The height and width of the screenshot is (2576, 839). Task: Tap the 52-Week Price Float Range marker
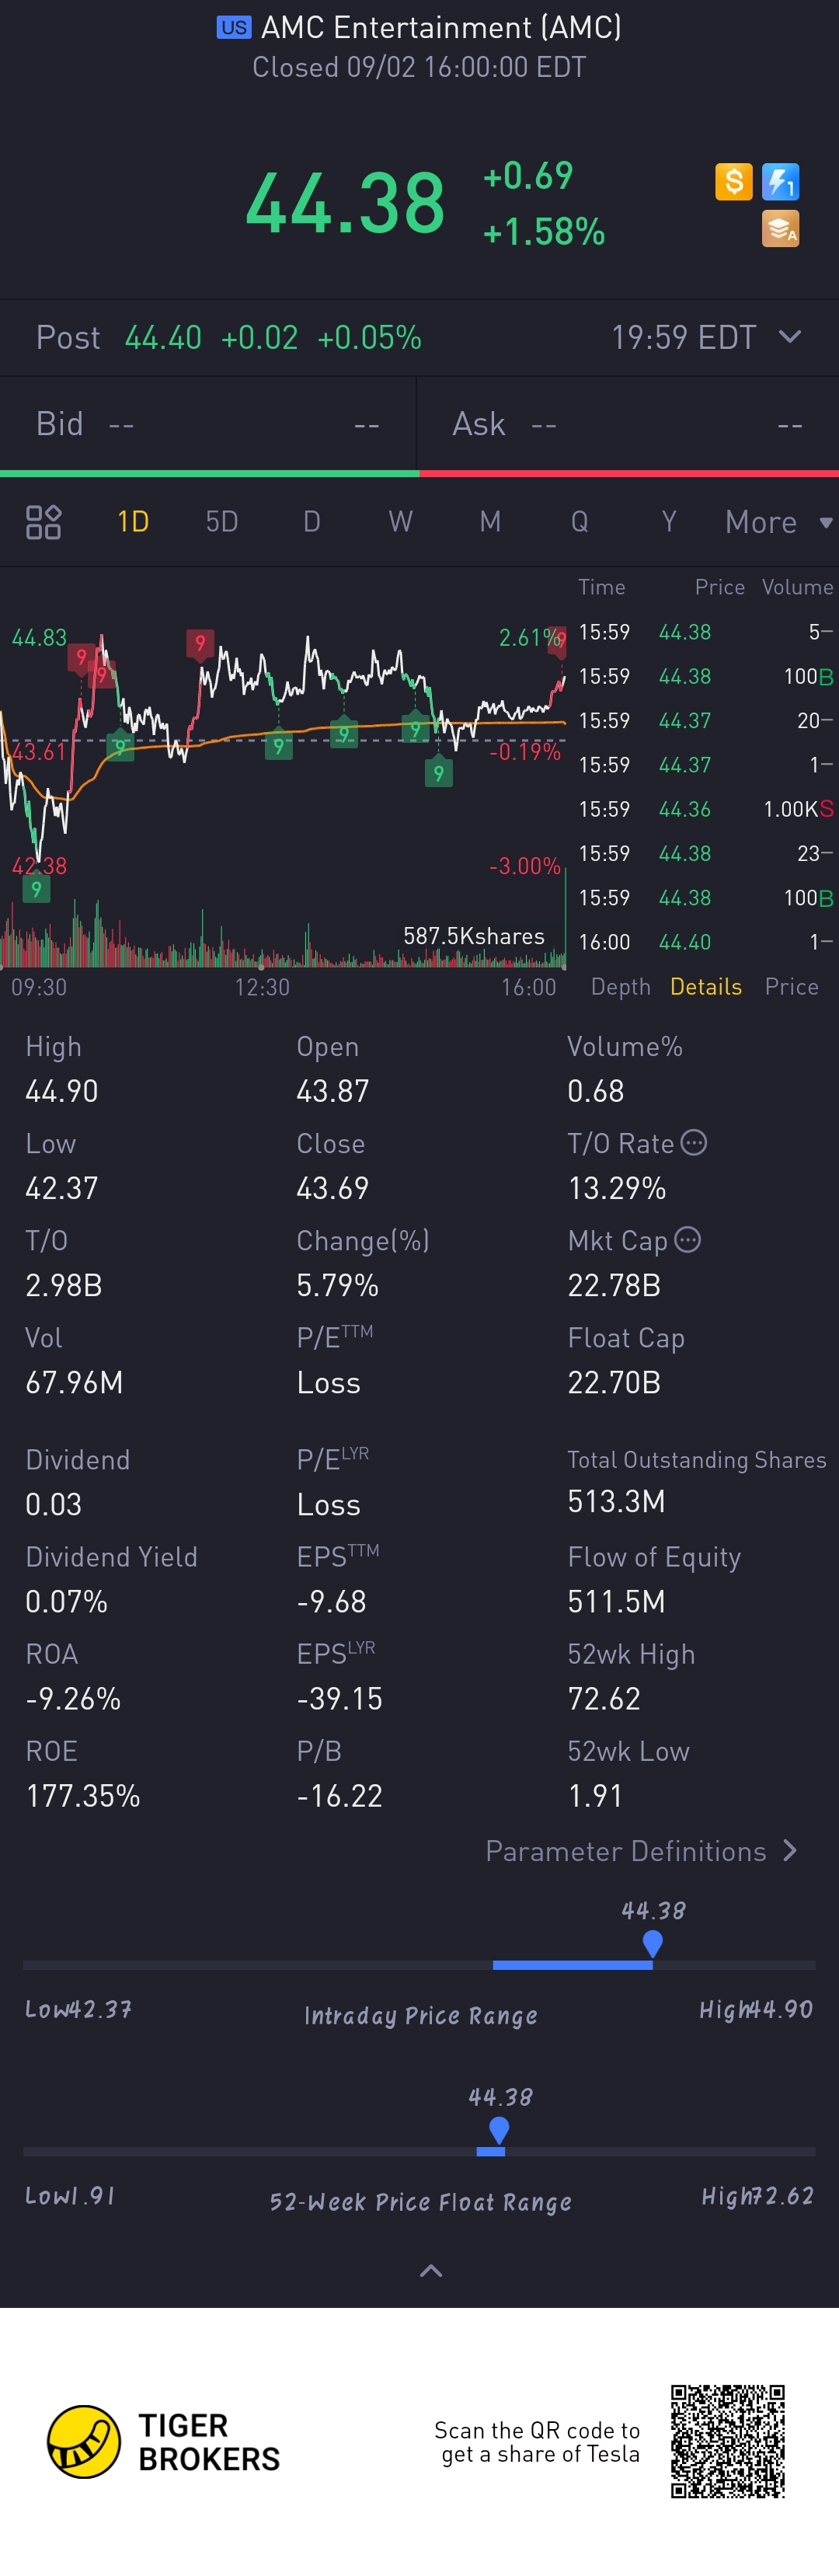click(x=499, y=2130)
